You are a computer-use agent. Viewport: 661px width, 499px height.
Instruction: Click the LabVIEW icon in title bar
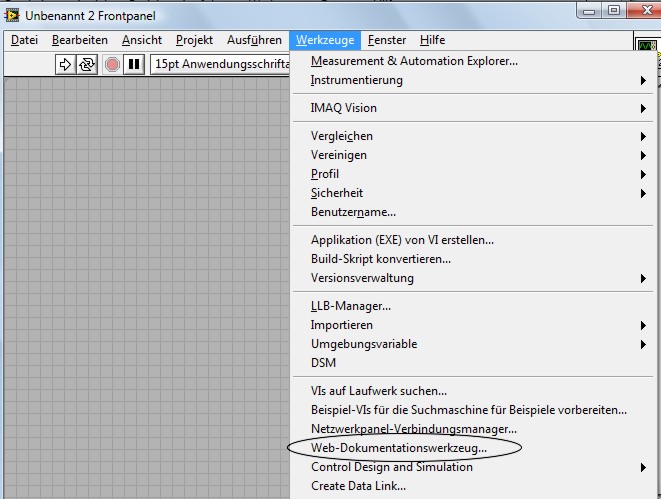(x=12, y=16)
